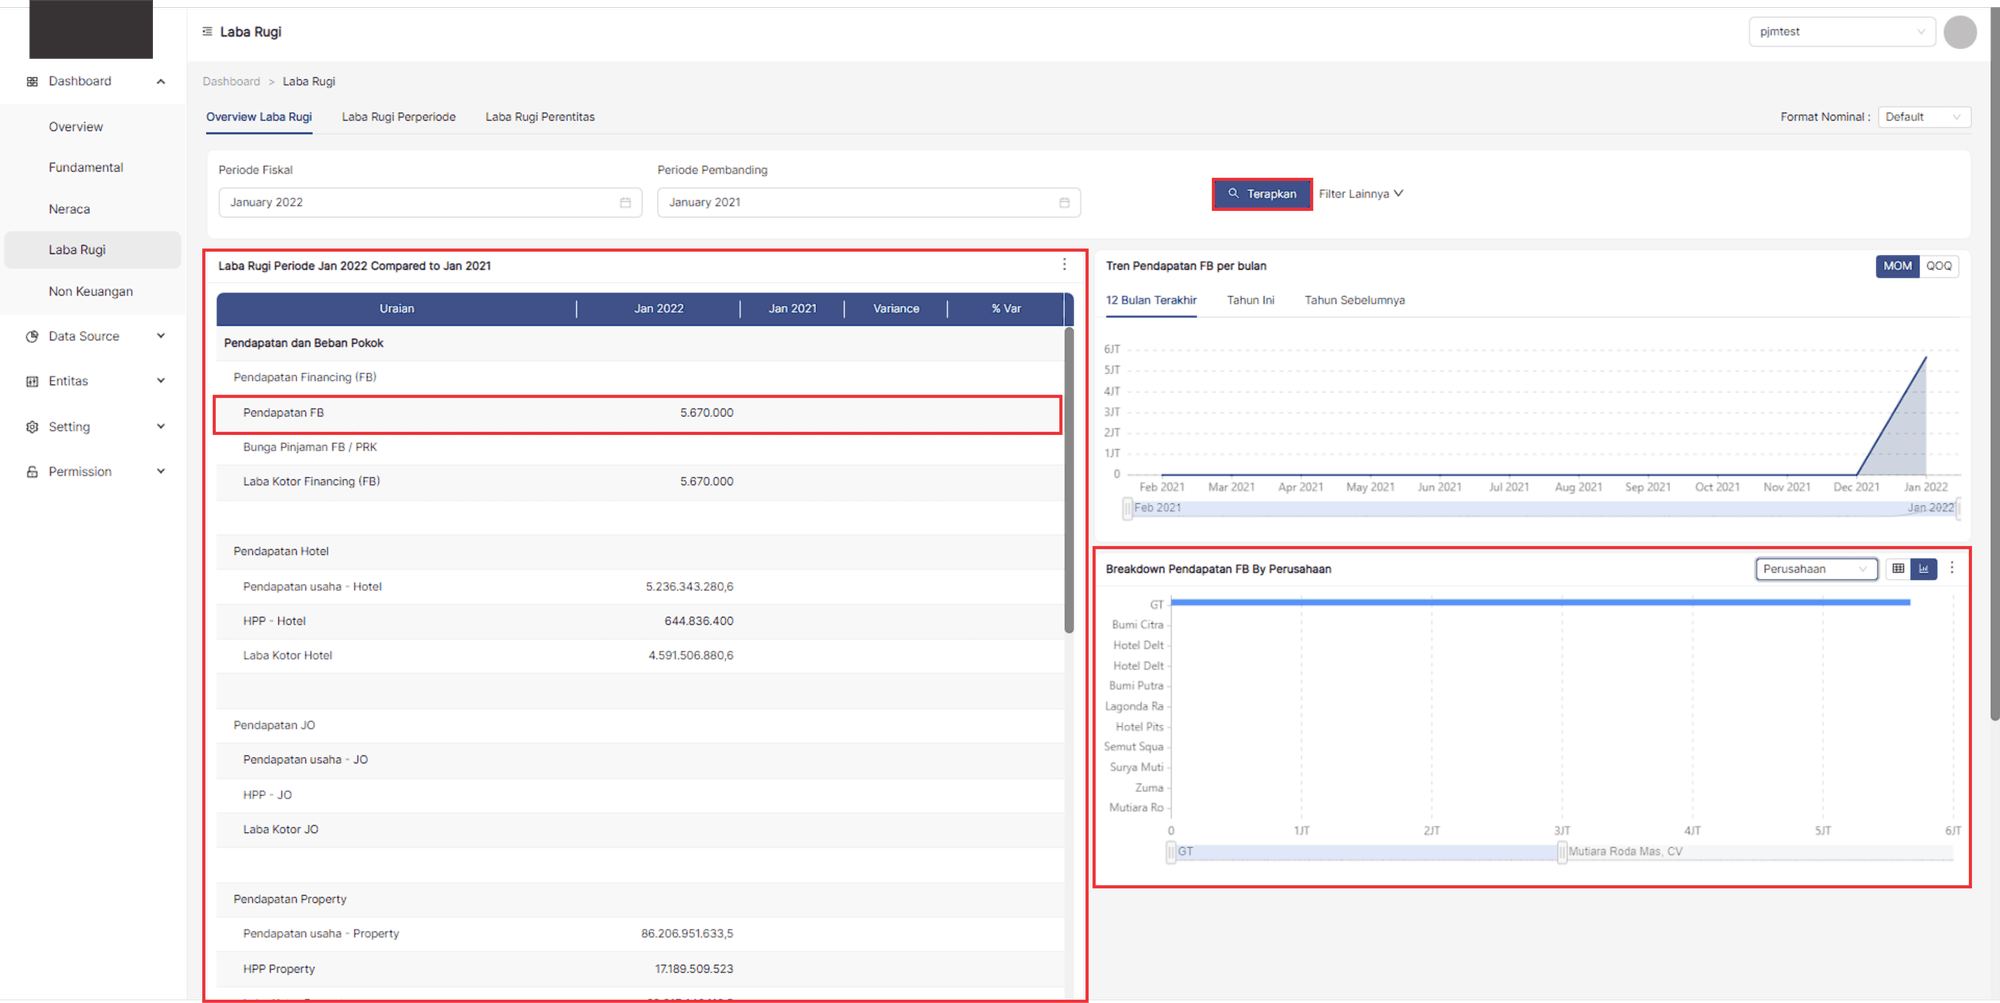Click the hamburger menu icon beside Laba Rugi
The image size is (2000, 1003).
point(207,32)
